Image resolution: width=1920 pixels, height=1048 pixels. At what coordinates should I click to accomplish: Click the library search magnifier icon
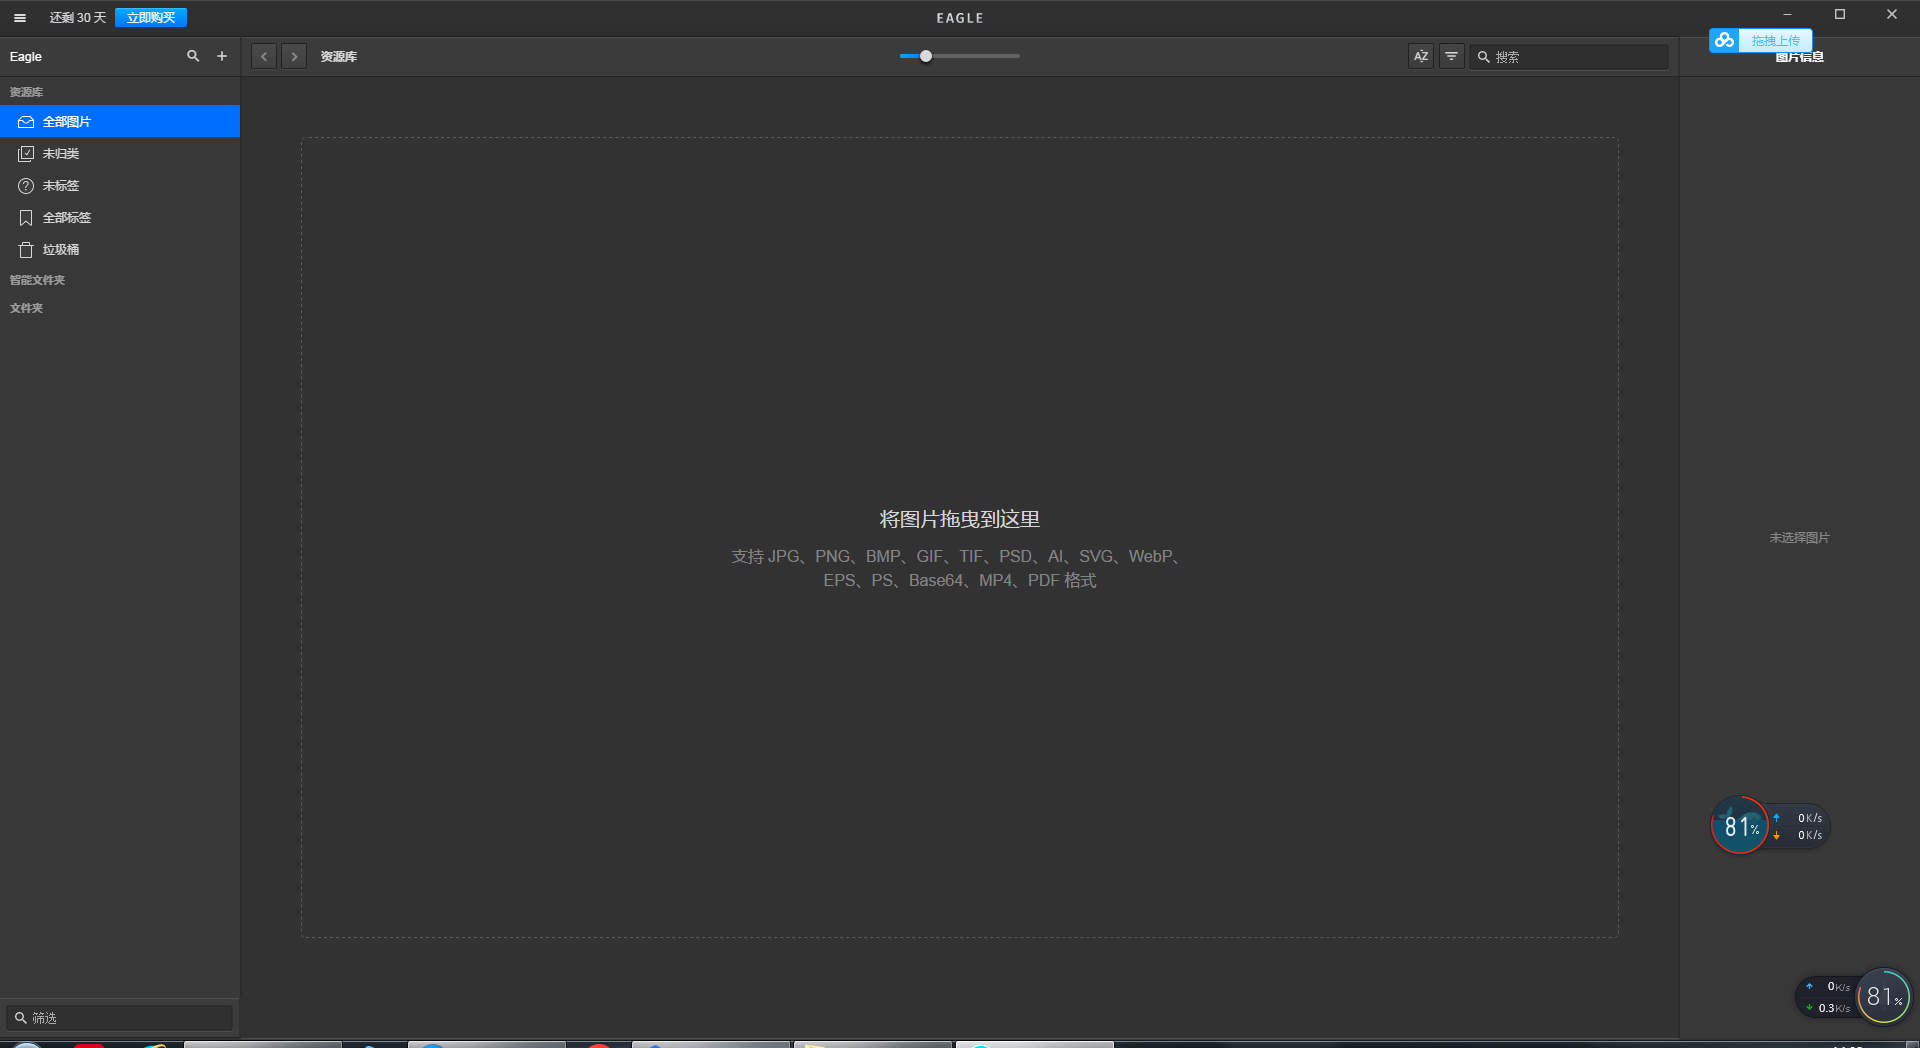click(x=193, y=56)
